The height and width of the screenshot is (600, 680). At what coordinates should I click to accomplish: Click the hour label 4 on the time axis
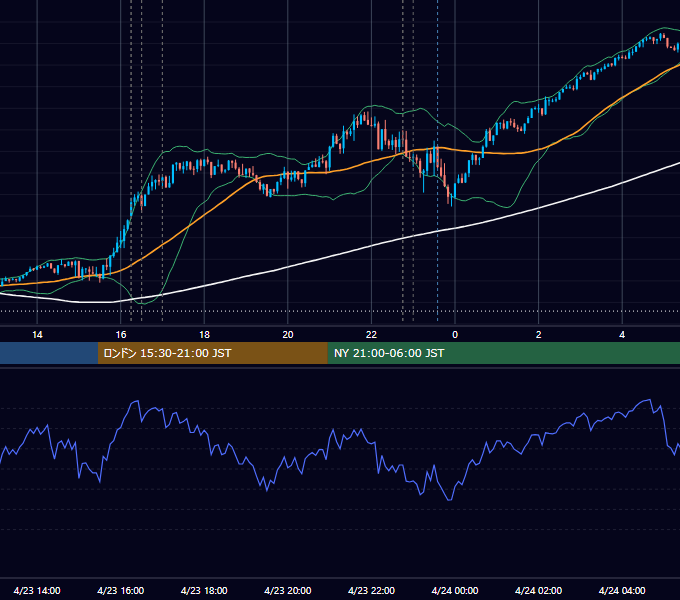point(622,335)
